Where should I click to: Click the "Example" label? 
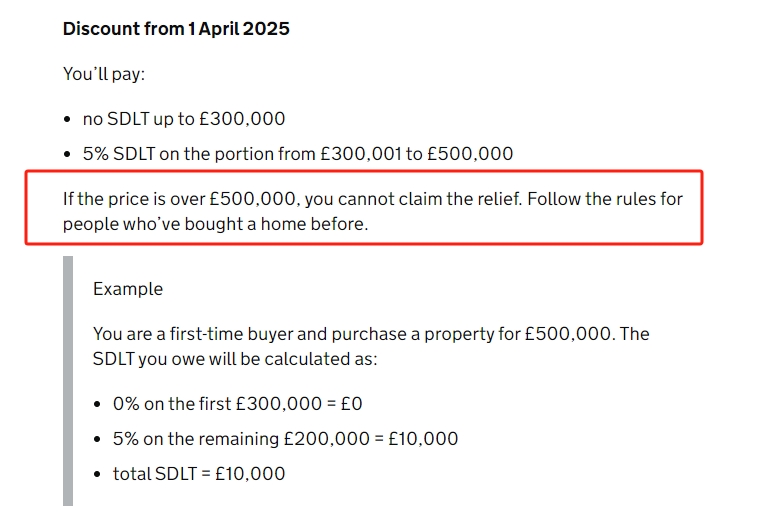coord(128,289)
